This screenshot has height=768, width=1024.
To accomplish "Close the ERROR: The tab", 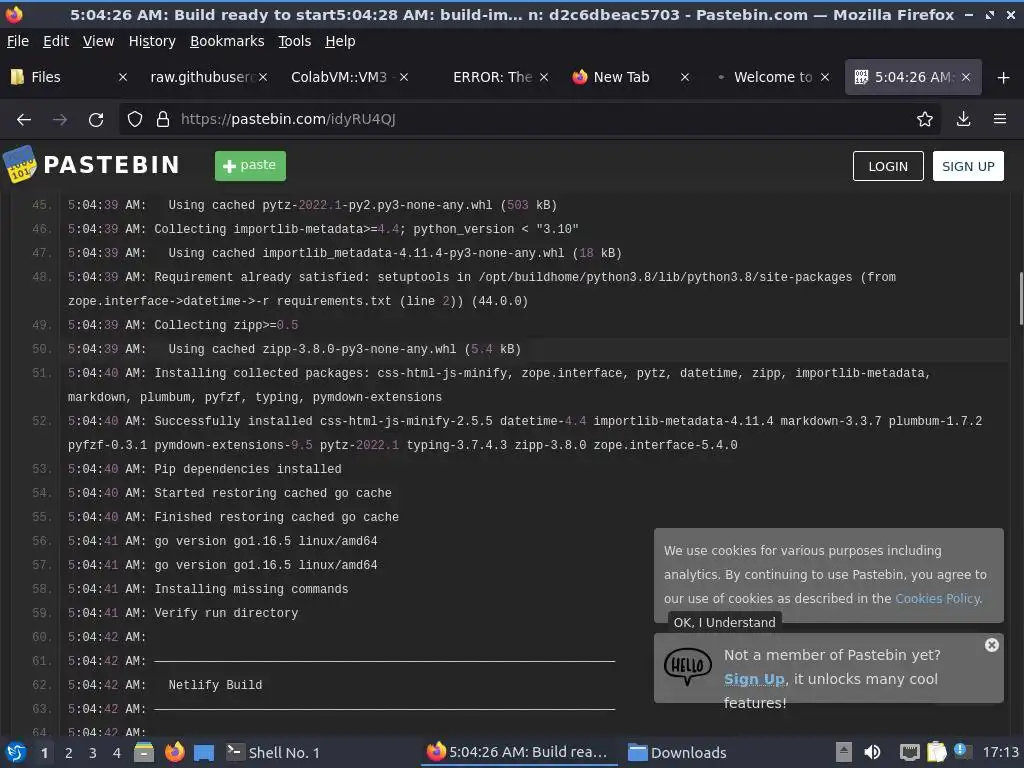I will tap(544, 77).
